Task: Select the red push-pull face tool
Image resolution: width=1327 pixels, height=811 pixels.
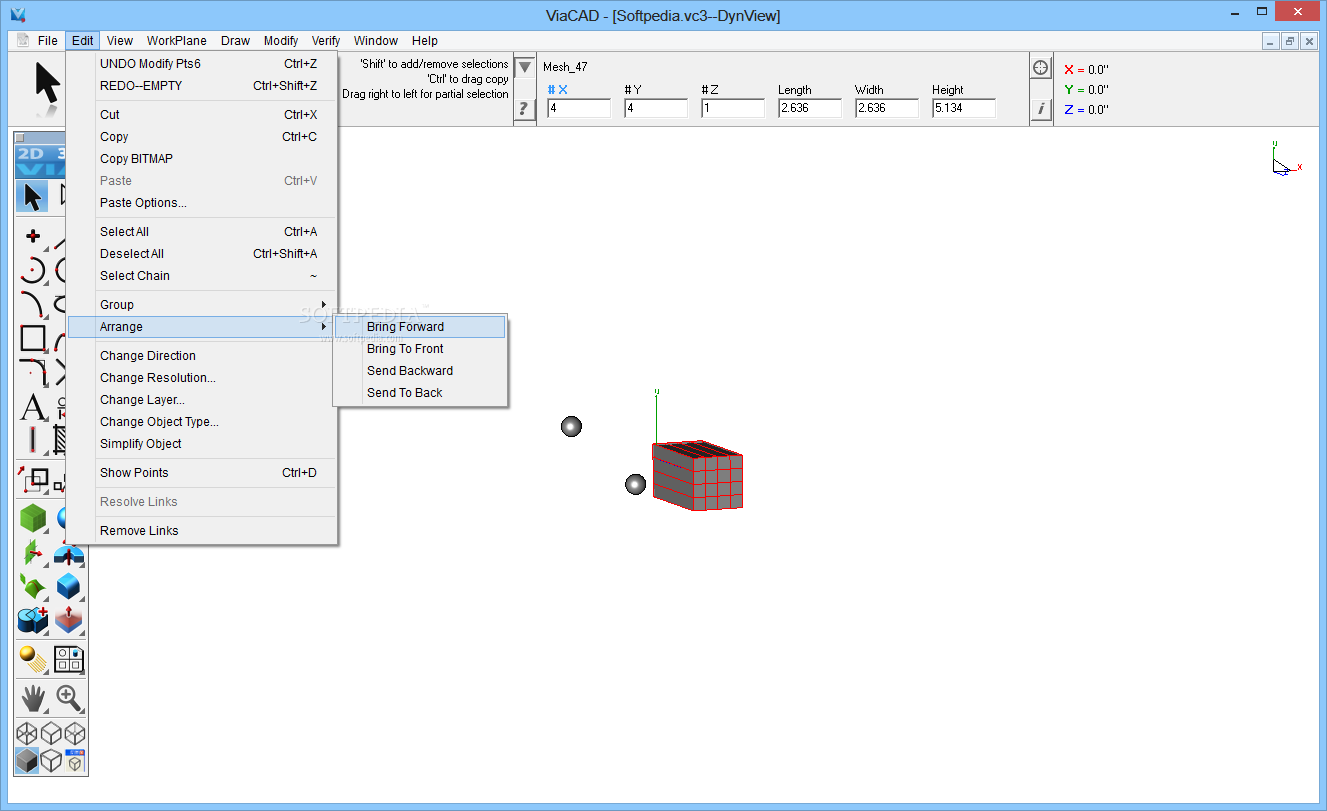Action: [69, 620]
